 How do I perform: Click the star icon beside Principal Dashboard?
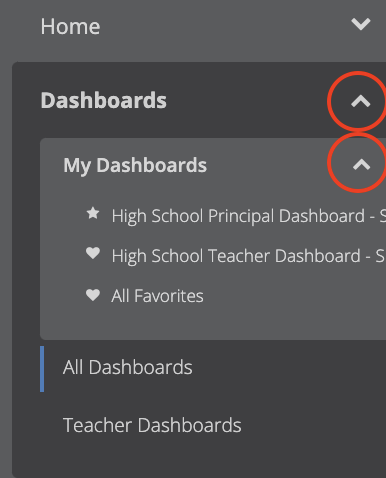pyautogui.click(x=93, y=213)
